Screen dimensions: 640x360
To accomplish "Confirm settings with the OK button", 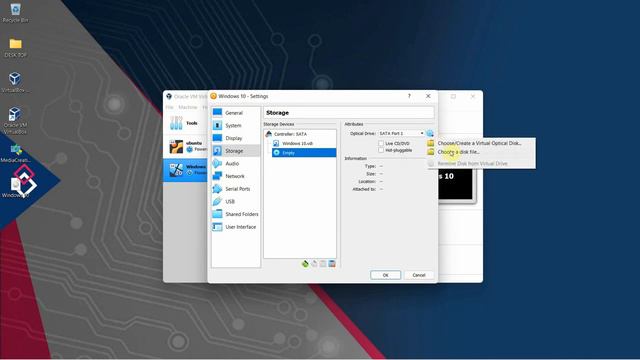I will click(x=385, y=275).
